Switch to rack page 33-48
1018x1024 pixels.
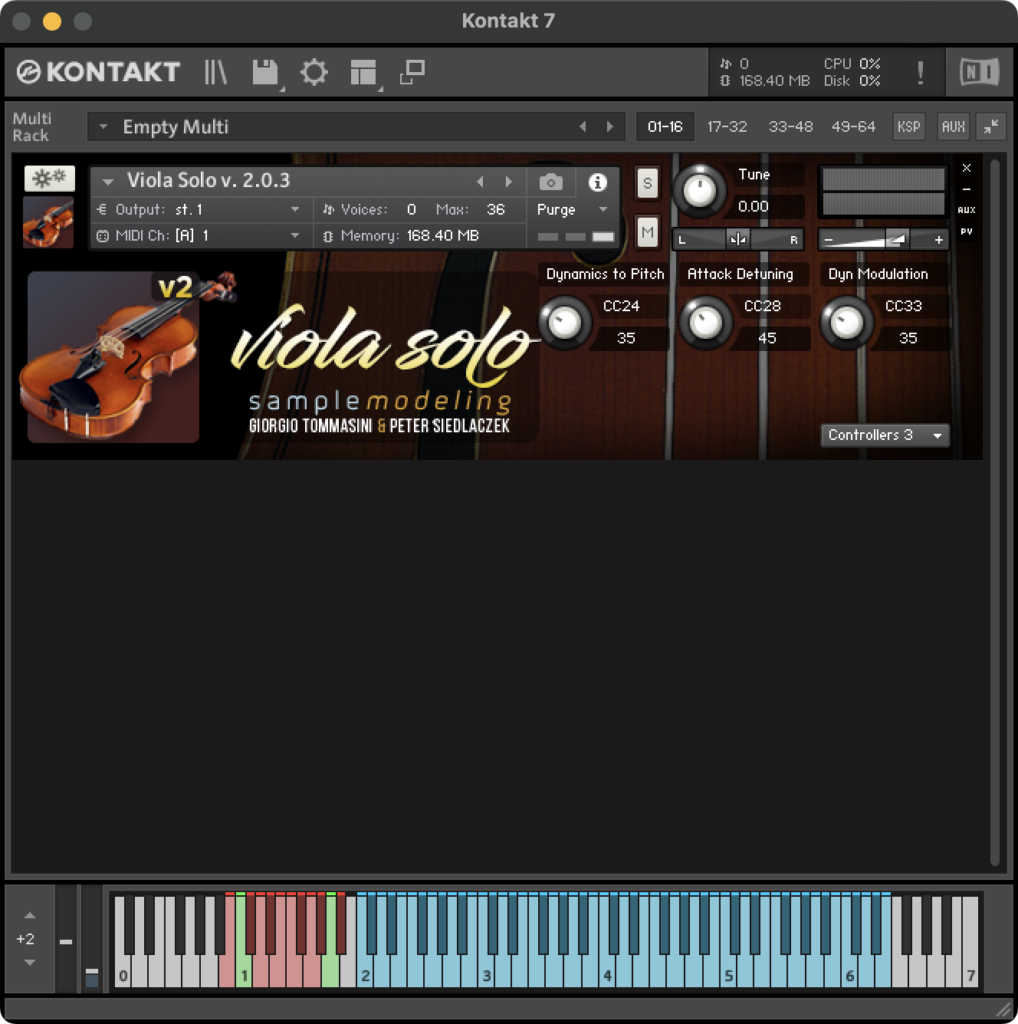(790, 127)
